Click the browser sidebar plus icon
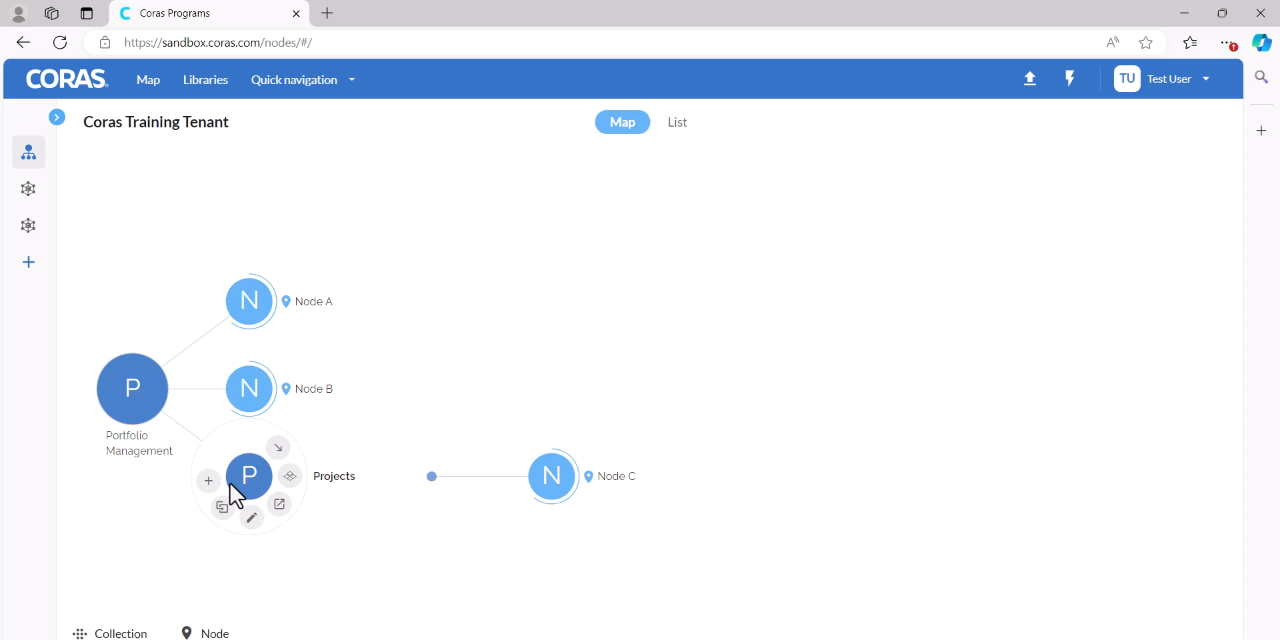Screen dimensions: 1280x640 click(x=1261, y=131)
